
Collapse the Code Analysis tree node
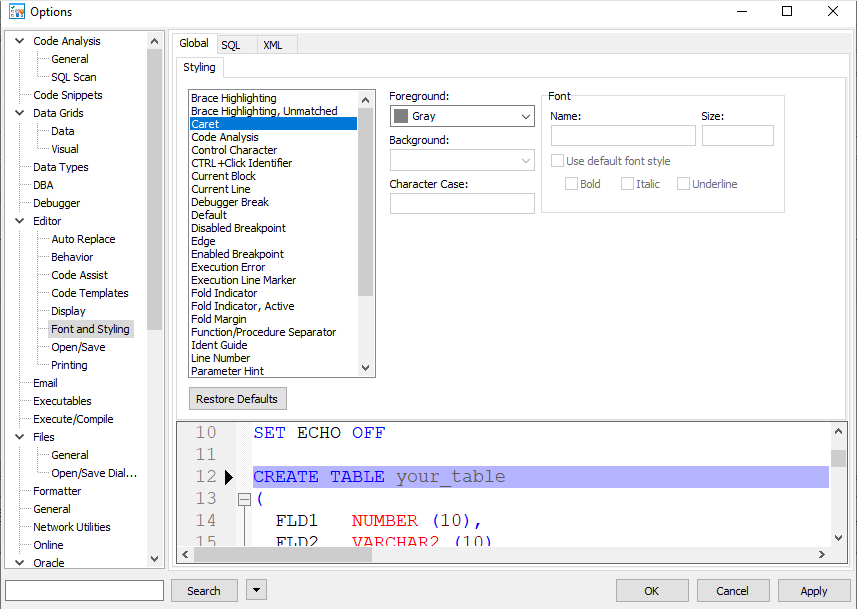[20, 41]
